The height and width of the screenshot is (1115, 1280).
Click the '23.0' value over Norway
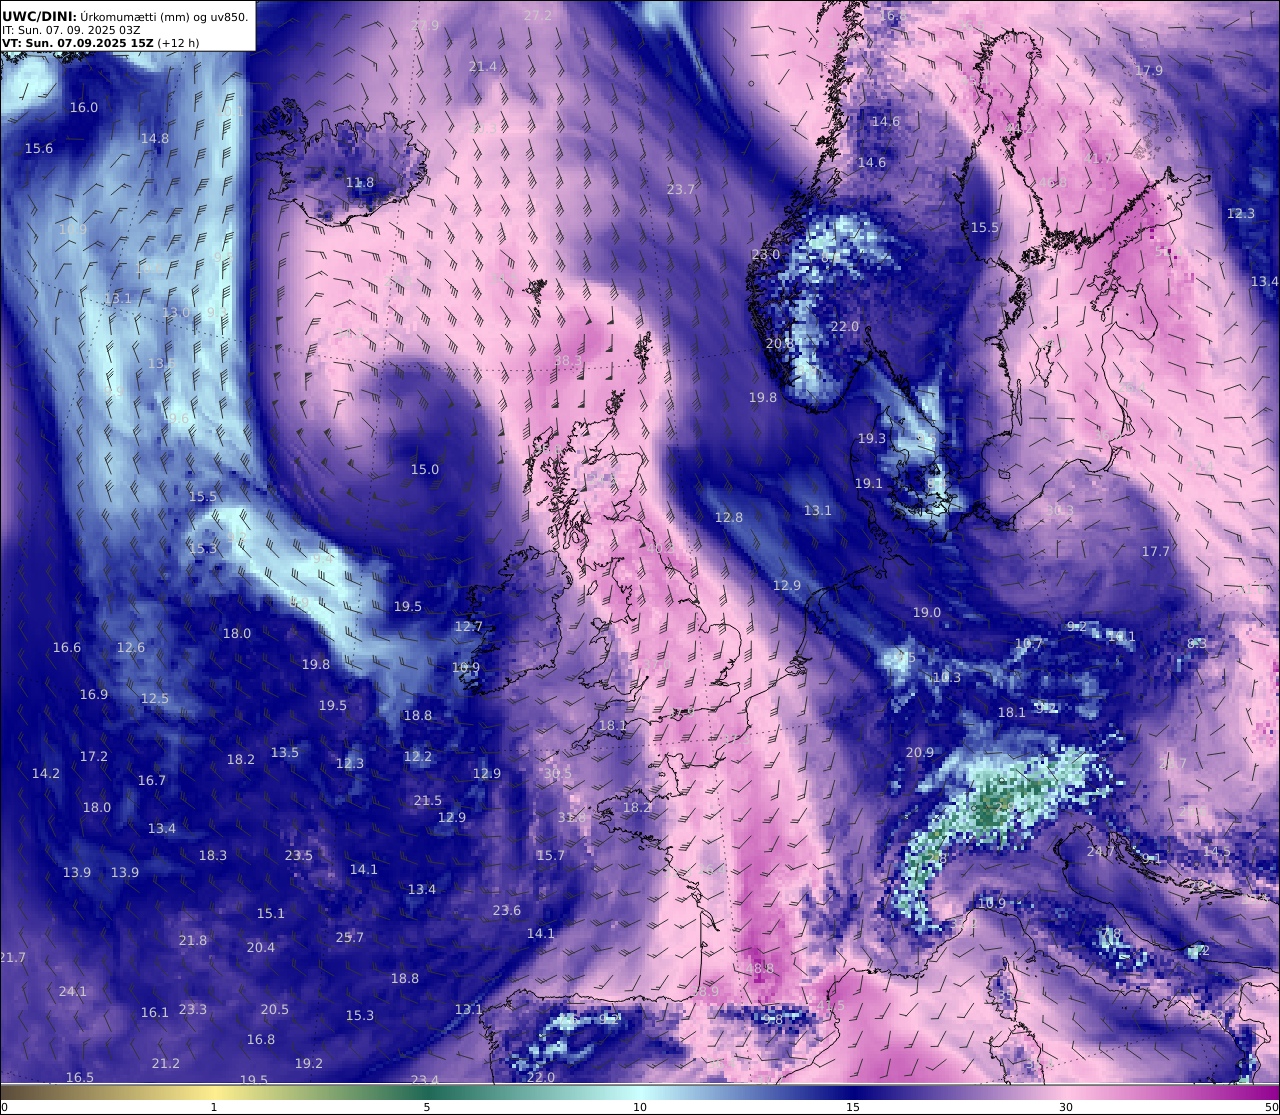click(766, 255)
